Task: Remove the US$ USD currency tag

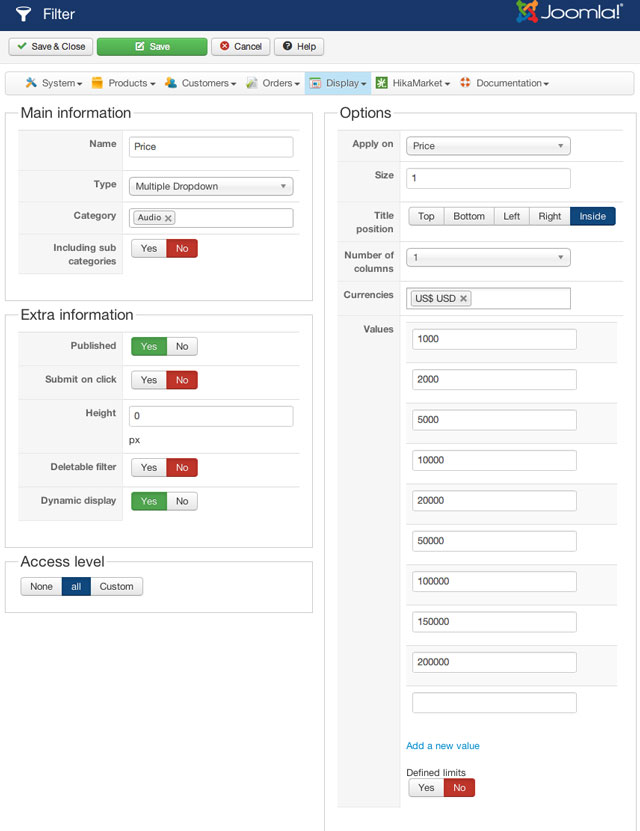Action: point(463,299)
